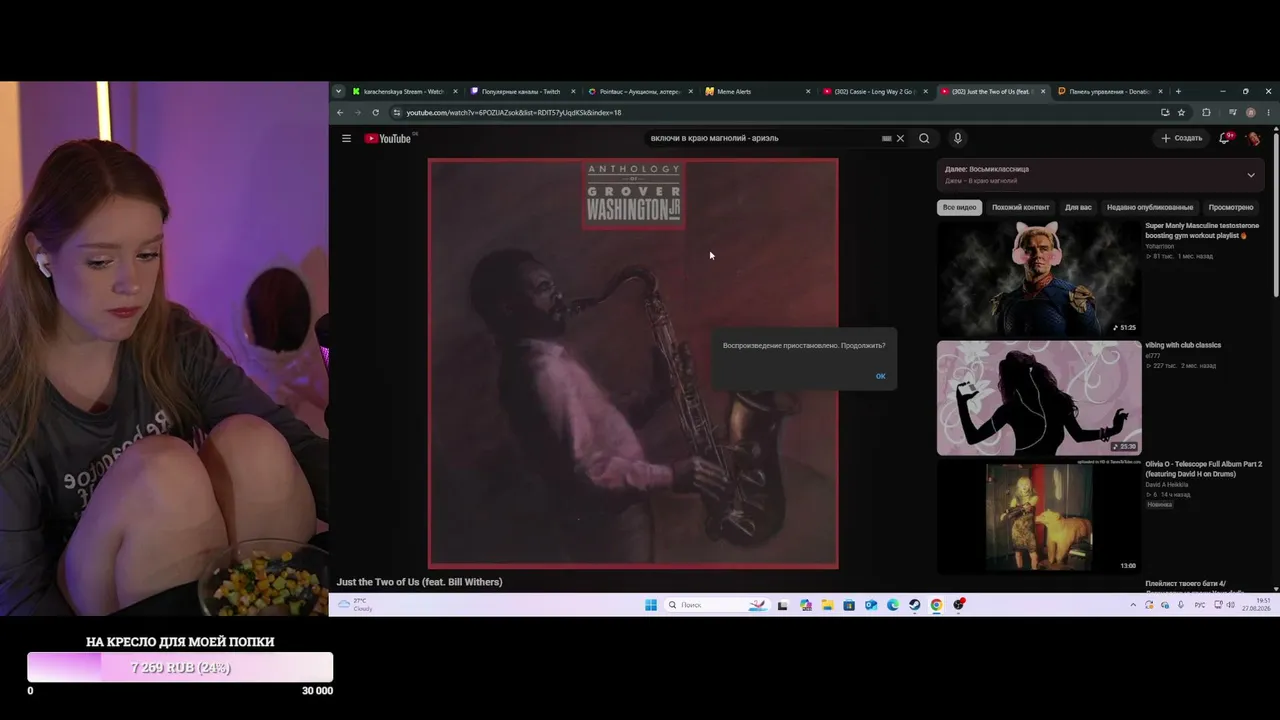Go back in the browser
1280x720 pixels.
pos(340,112)
